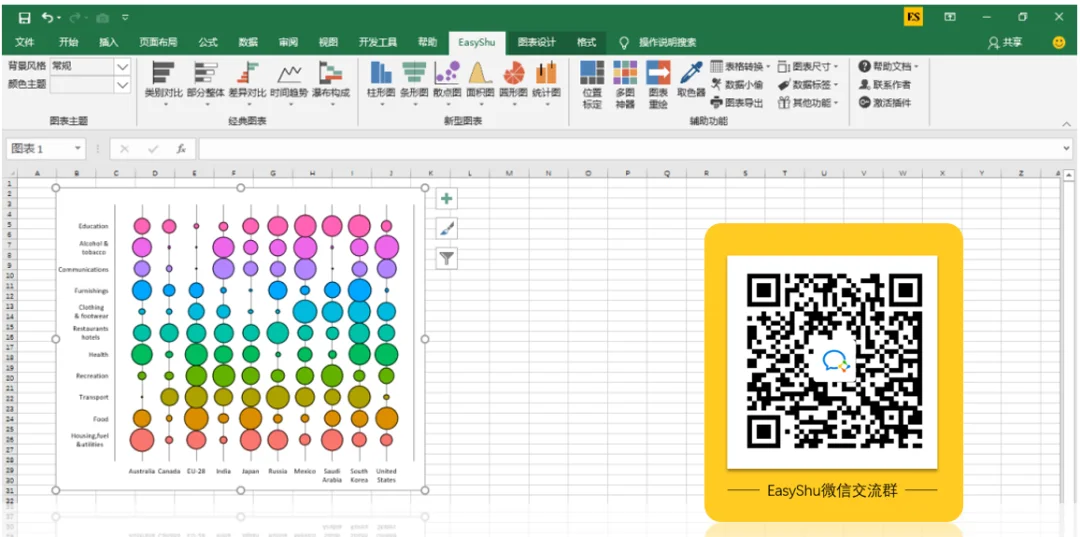Choose the 散点图 scatter chart icon
The height and width of the screenshot is (537, 1080).
point(447,81)
